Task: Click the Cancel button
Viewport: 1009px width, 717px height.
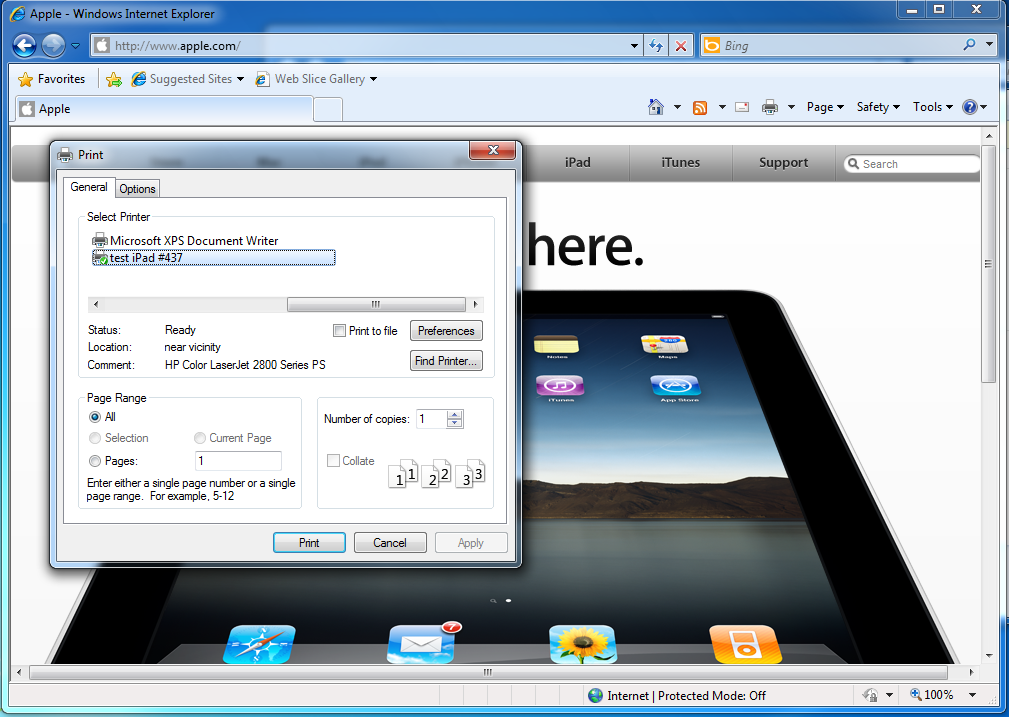Action: pyautogui.click(x=390, y=543)
